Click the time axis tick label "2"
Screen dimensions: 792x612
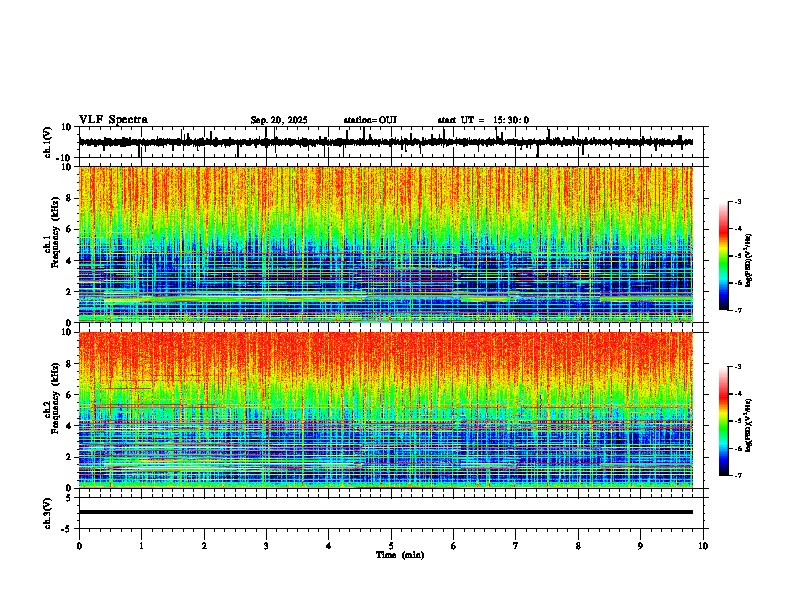coord(204,546)
